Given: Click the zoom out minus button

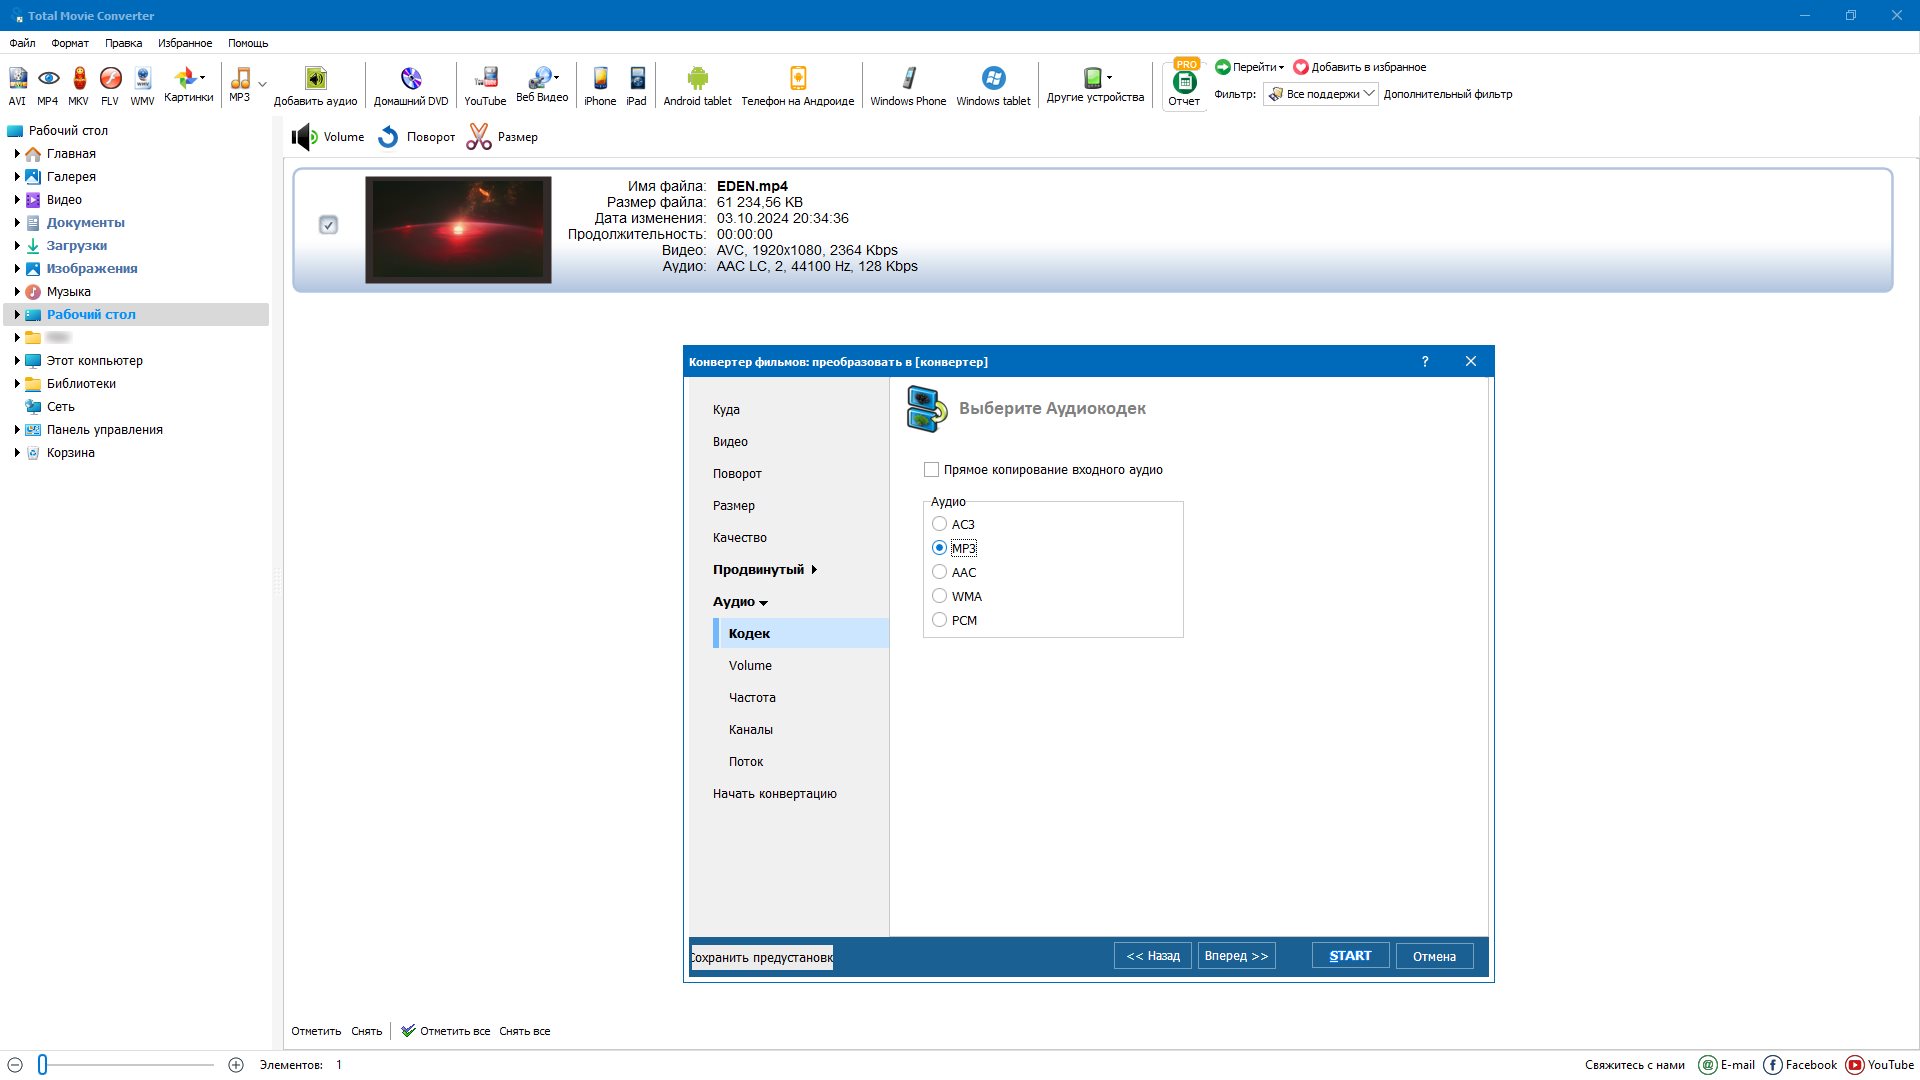Looking at the screenshot, I should [15, 1065].
